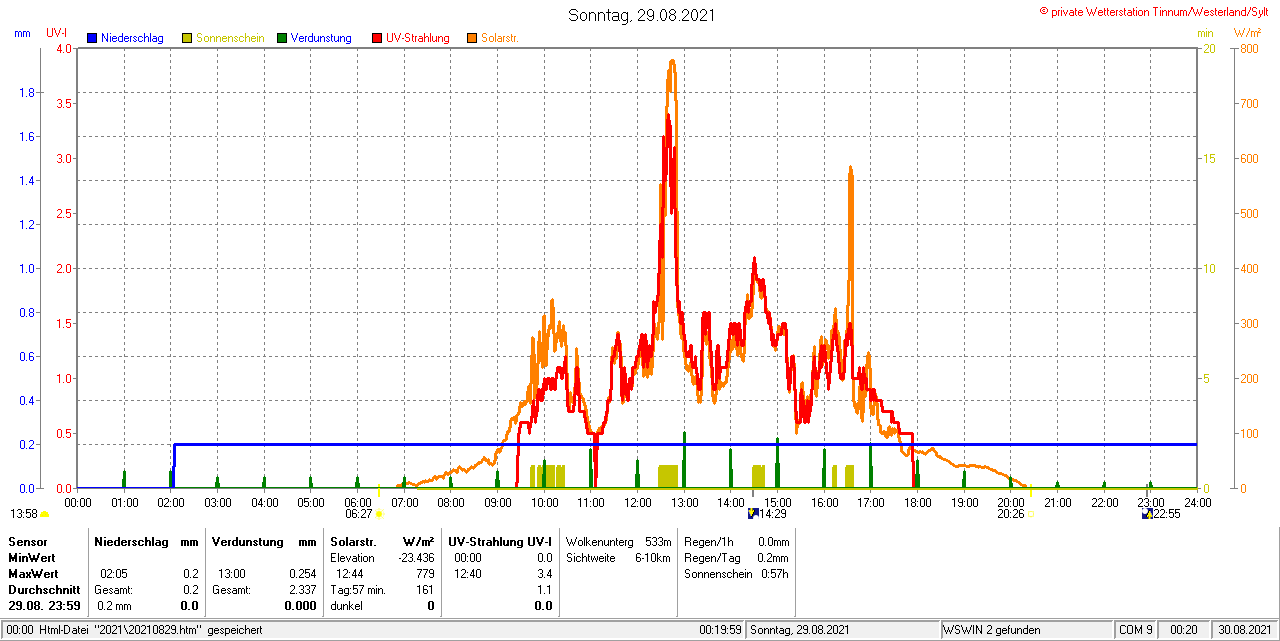Screen dimensions: 1280x641
Task: Click the orange W/m² axis unit label
Action: click(x=1247, y=33)
